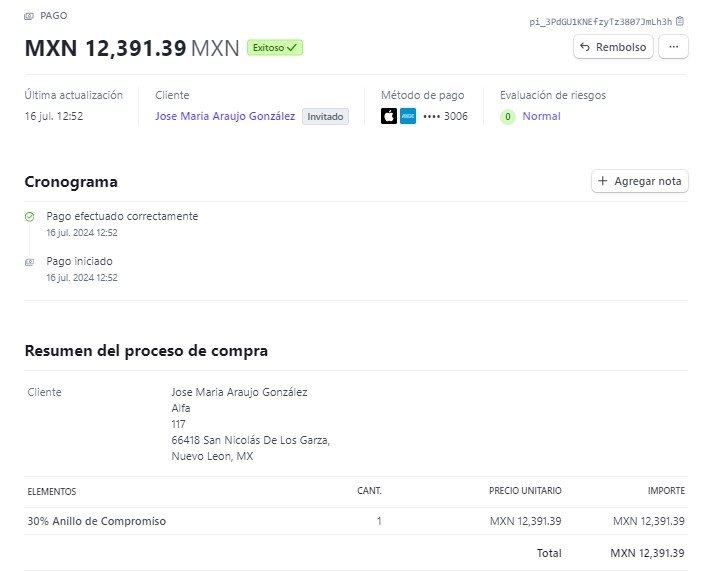Click the 'Alfa' street address line

click(x=181, y=408)
